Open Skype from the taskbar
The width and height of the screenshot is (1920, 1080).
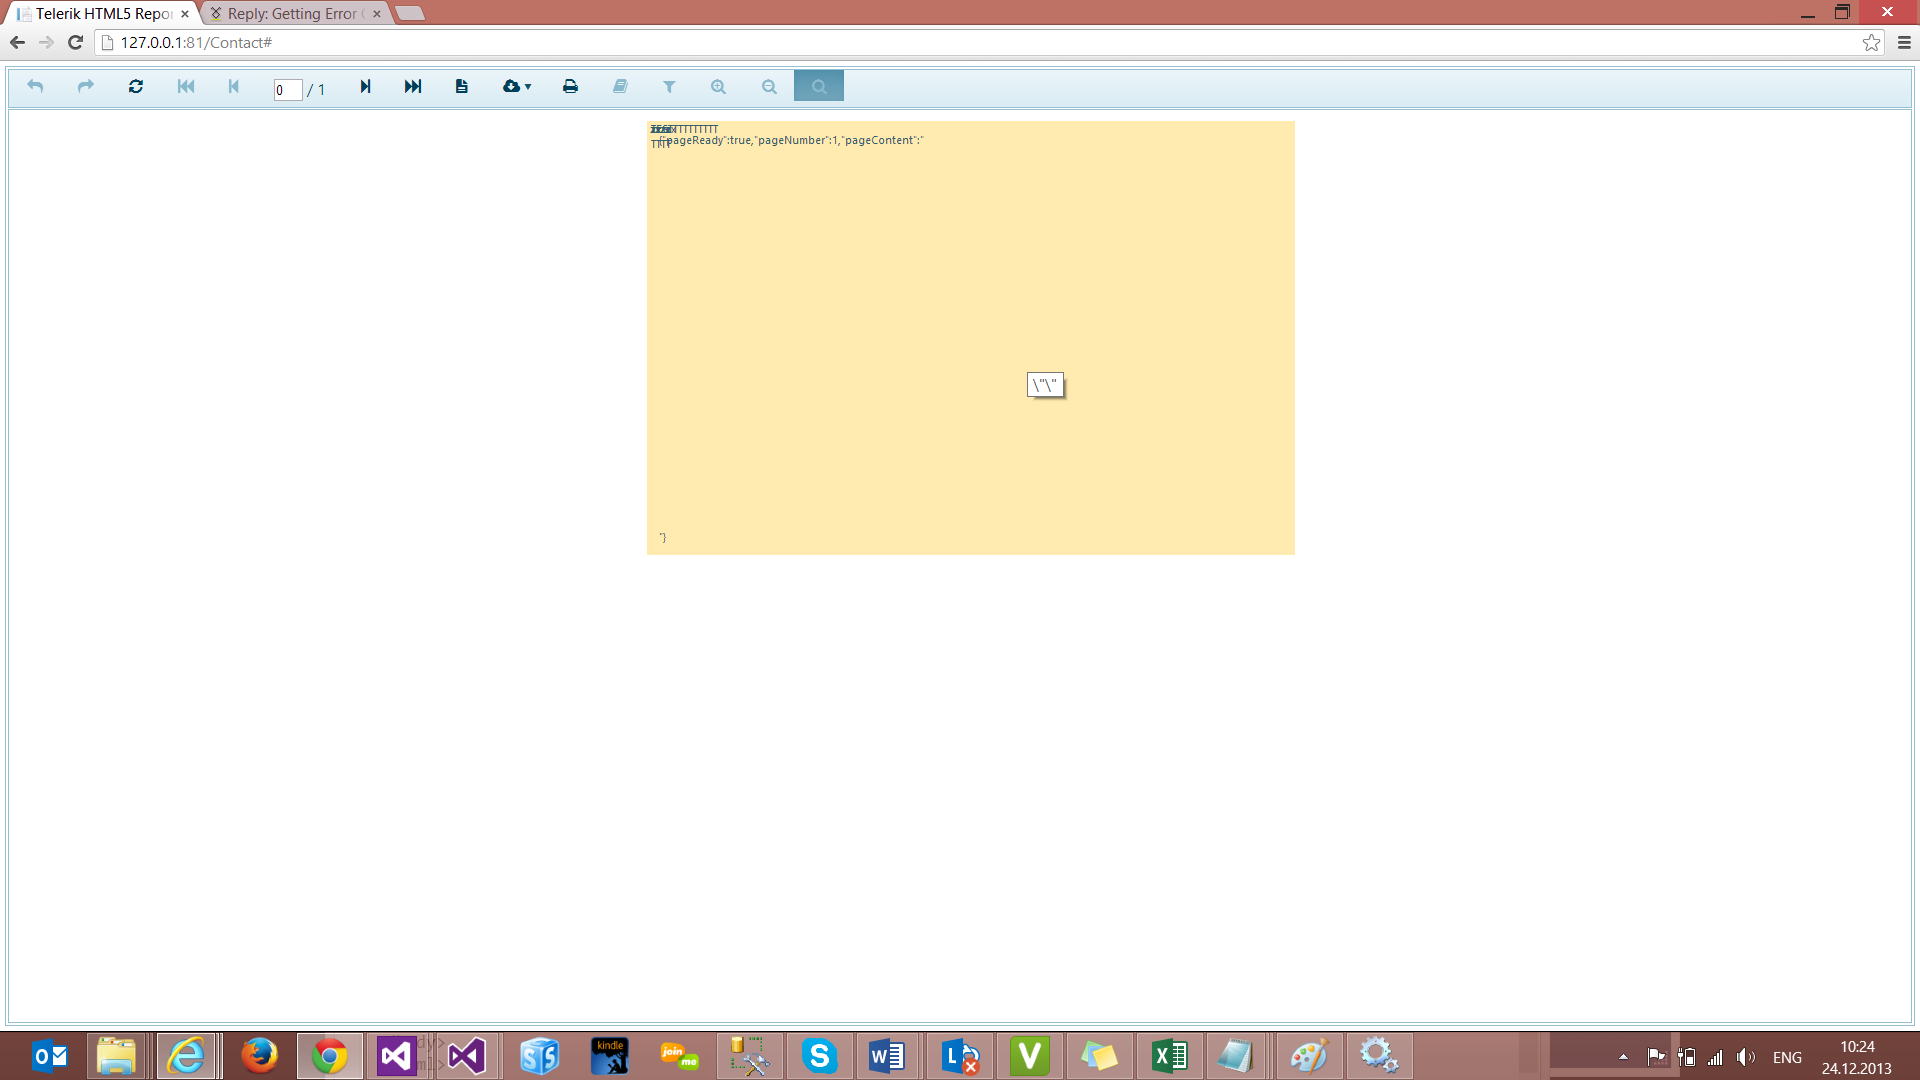[x=819, y=1056]
